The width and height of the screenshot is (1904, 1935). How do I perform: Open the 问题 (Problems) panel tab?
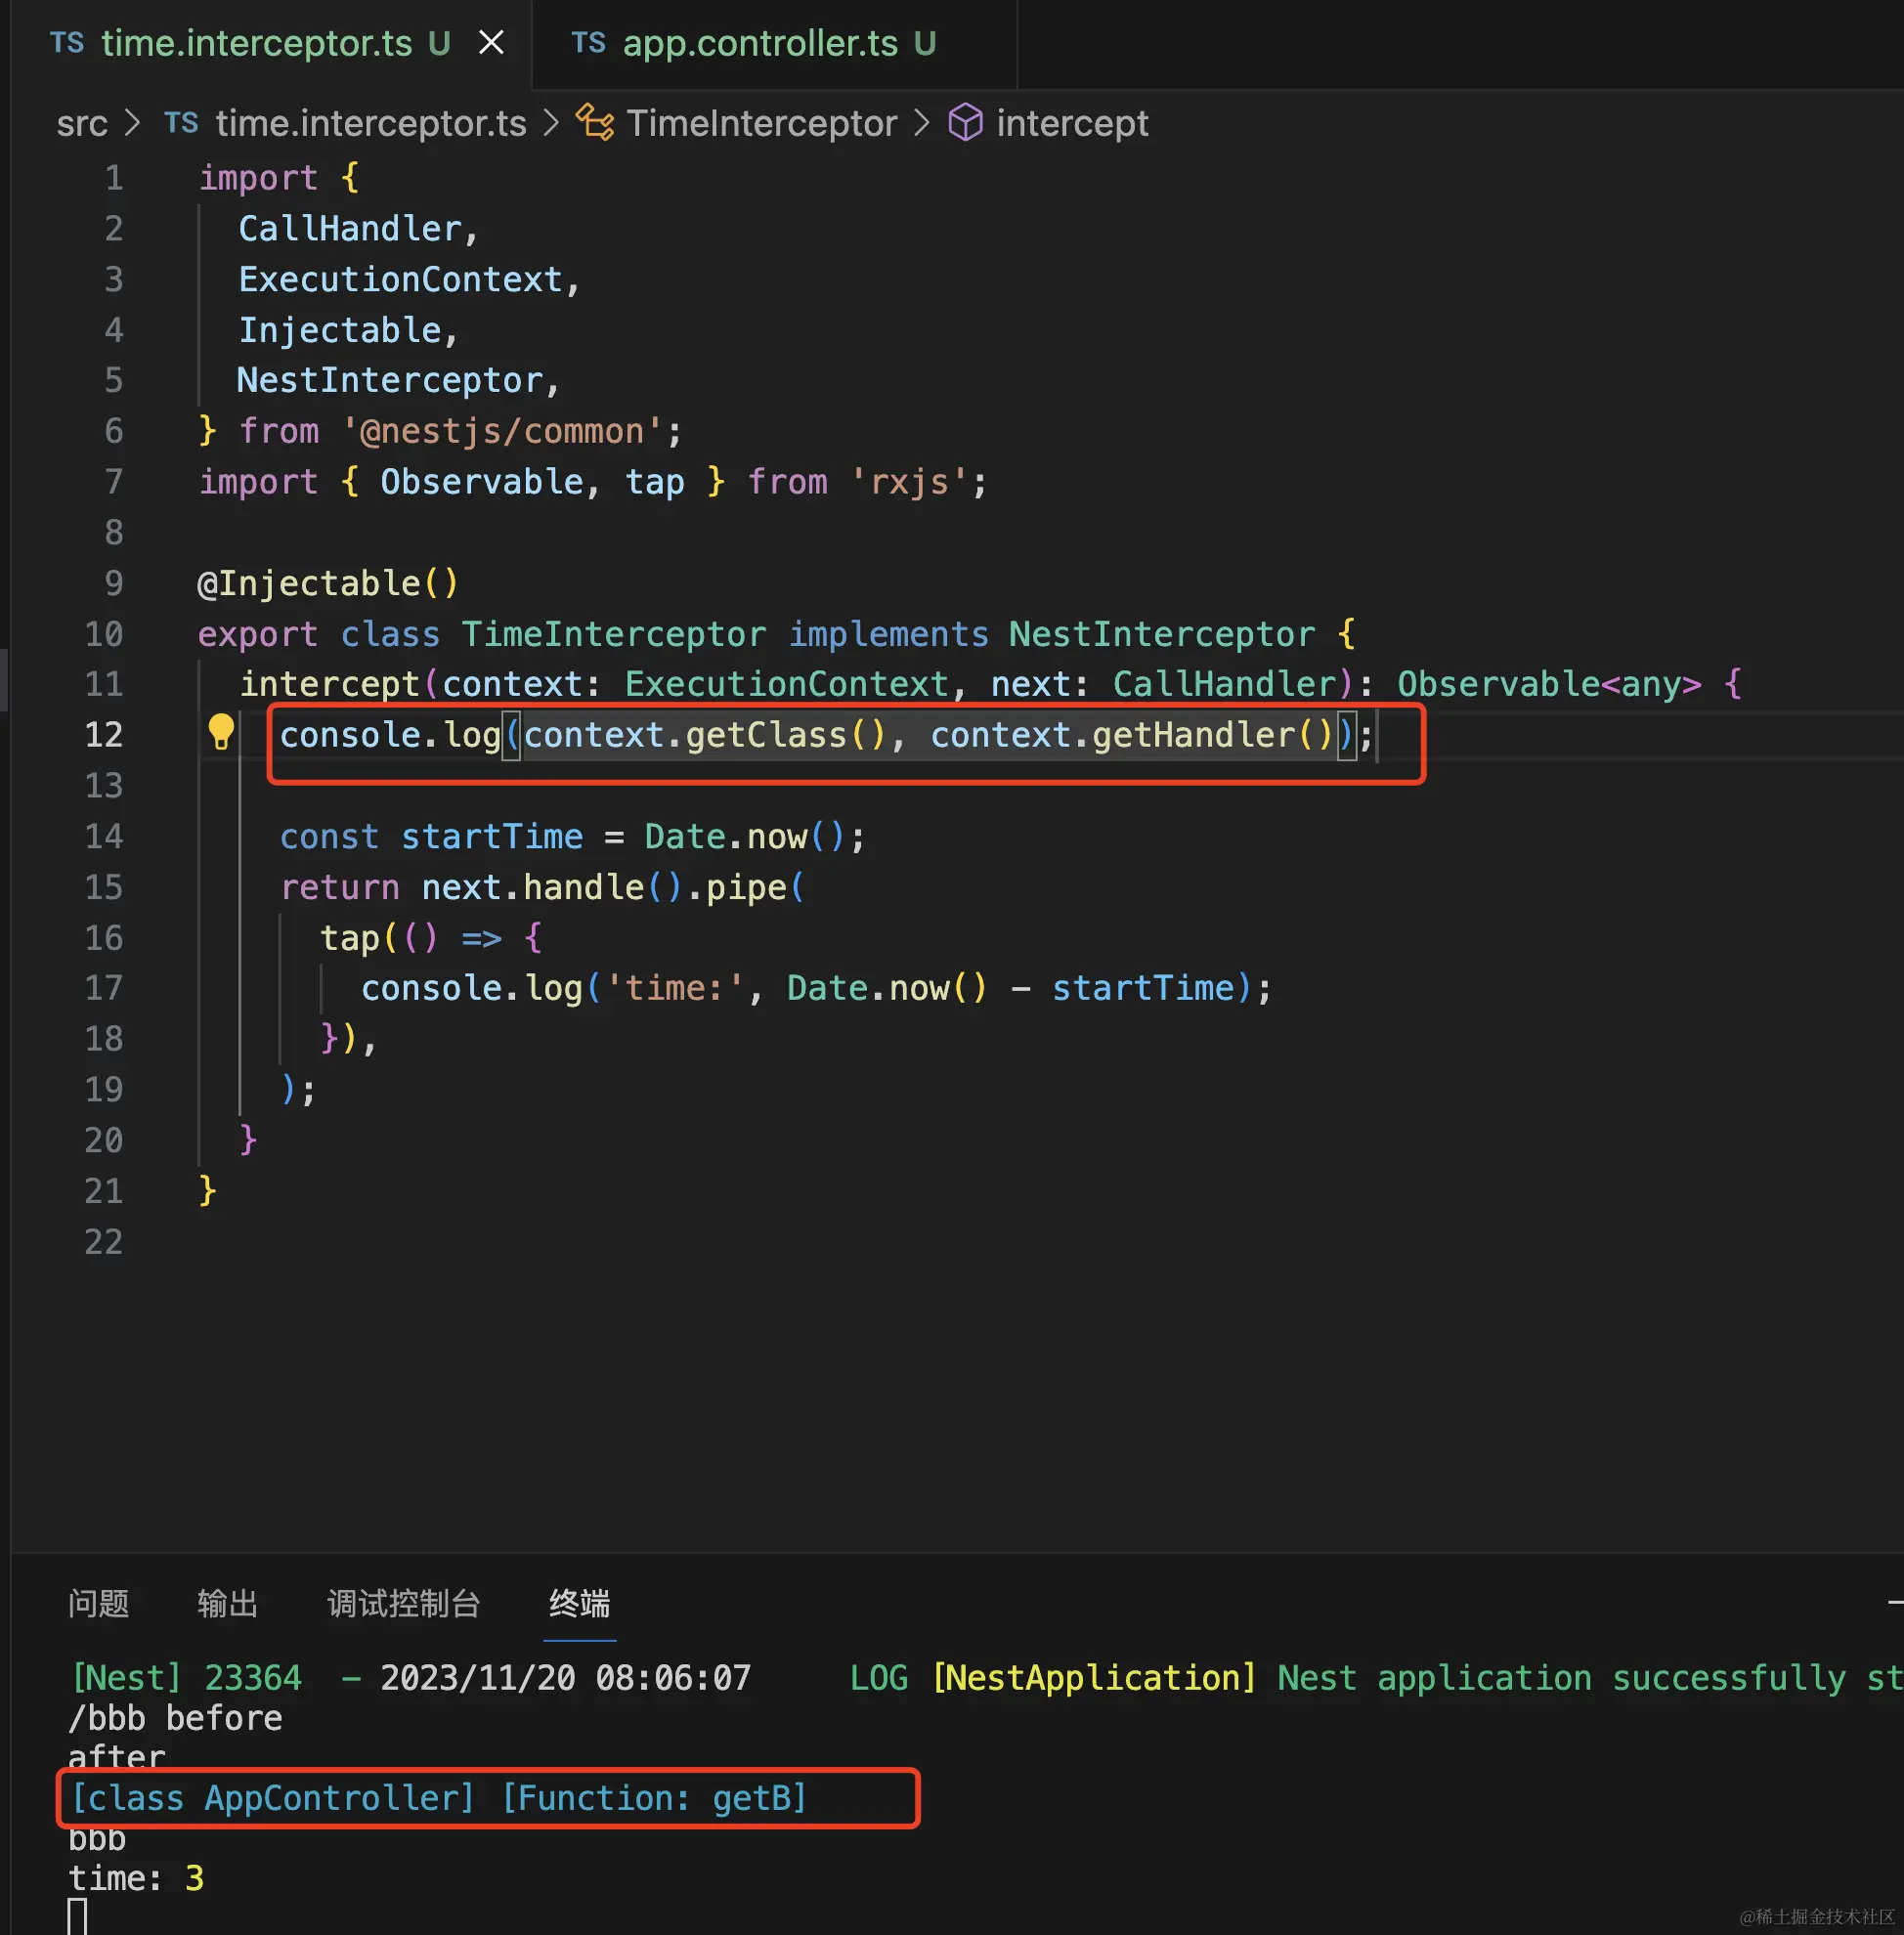coord(98,1603)
